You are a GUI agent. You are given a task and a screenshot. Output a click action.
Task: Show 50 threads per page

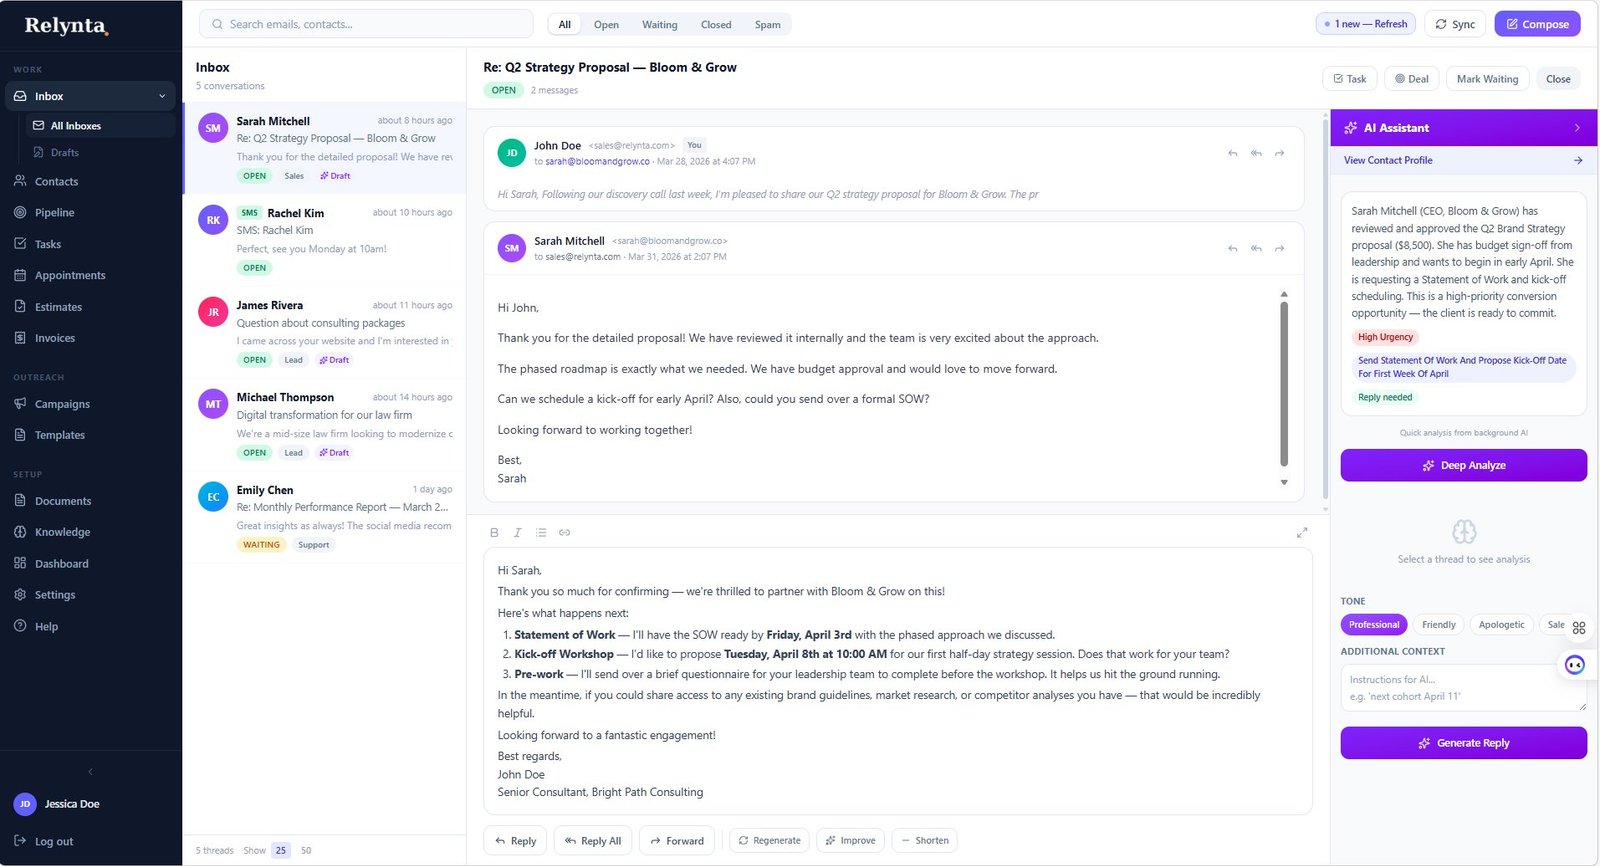(306, 851)
